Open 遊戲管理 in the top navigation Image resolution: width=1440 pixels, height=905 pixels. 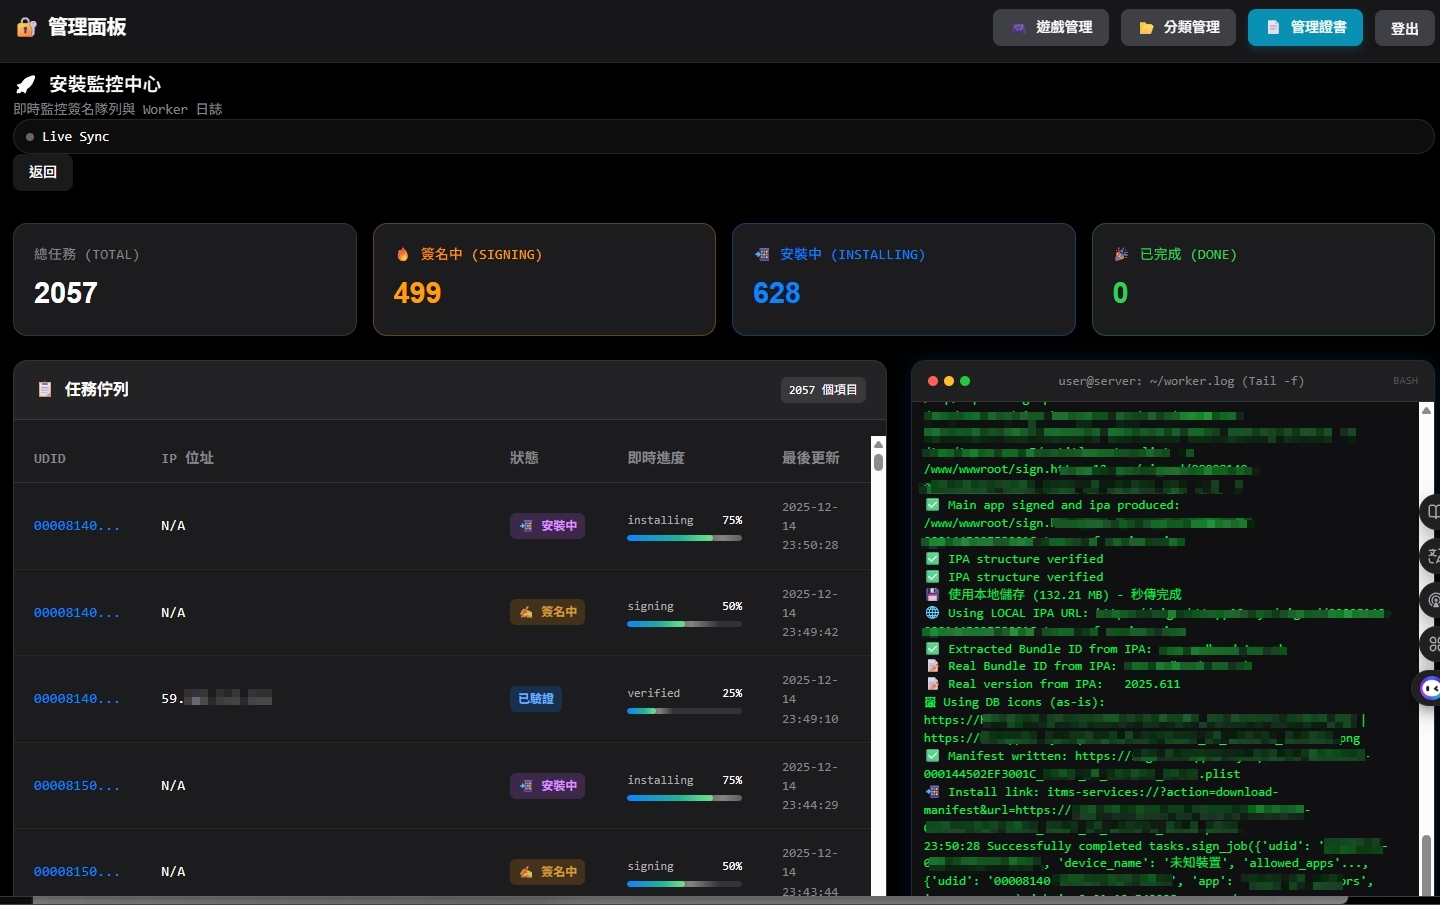point(1050,28)
